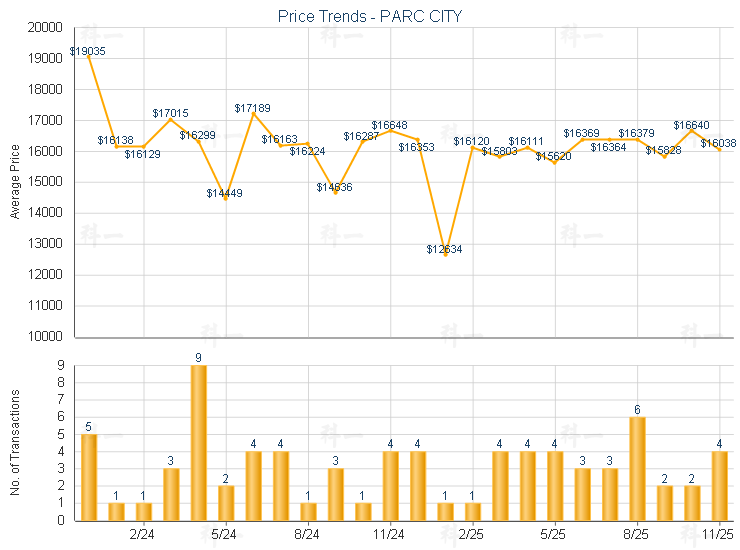Click the "Average Price" y-axis title
740x550 pixels.
[x=15, y=182]
